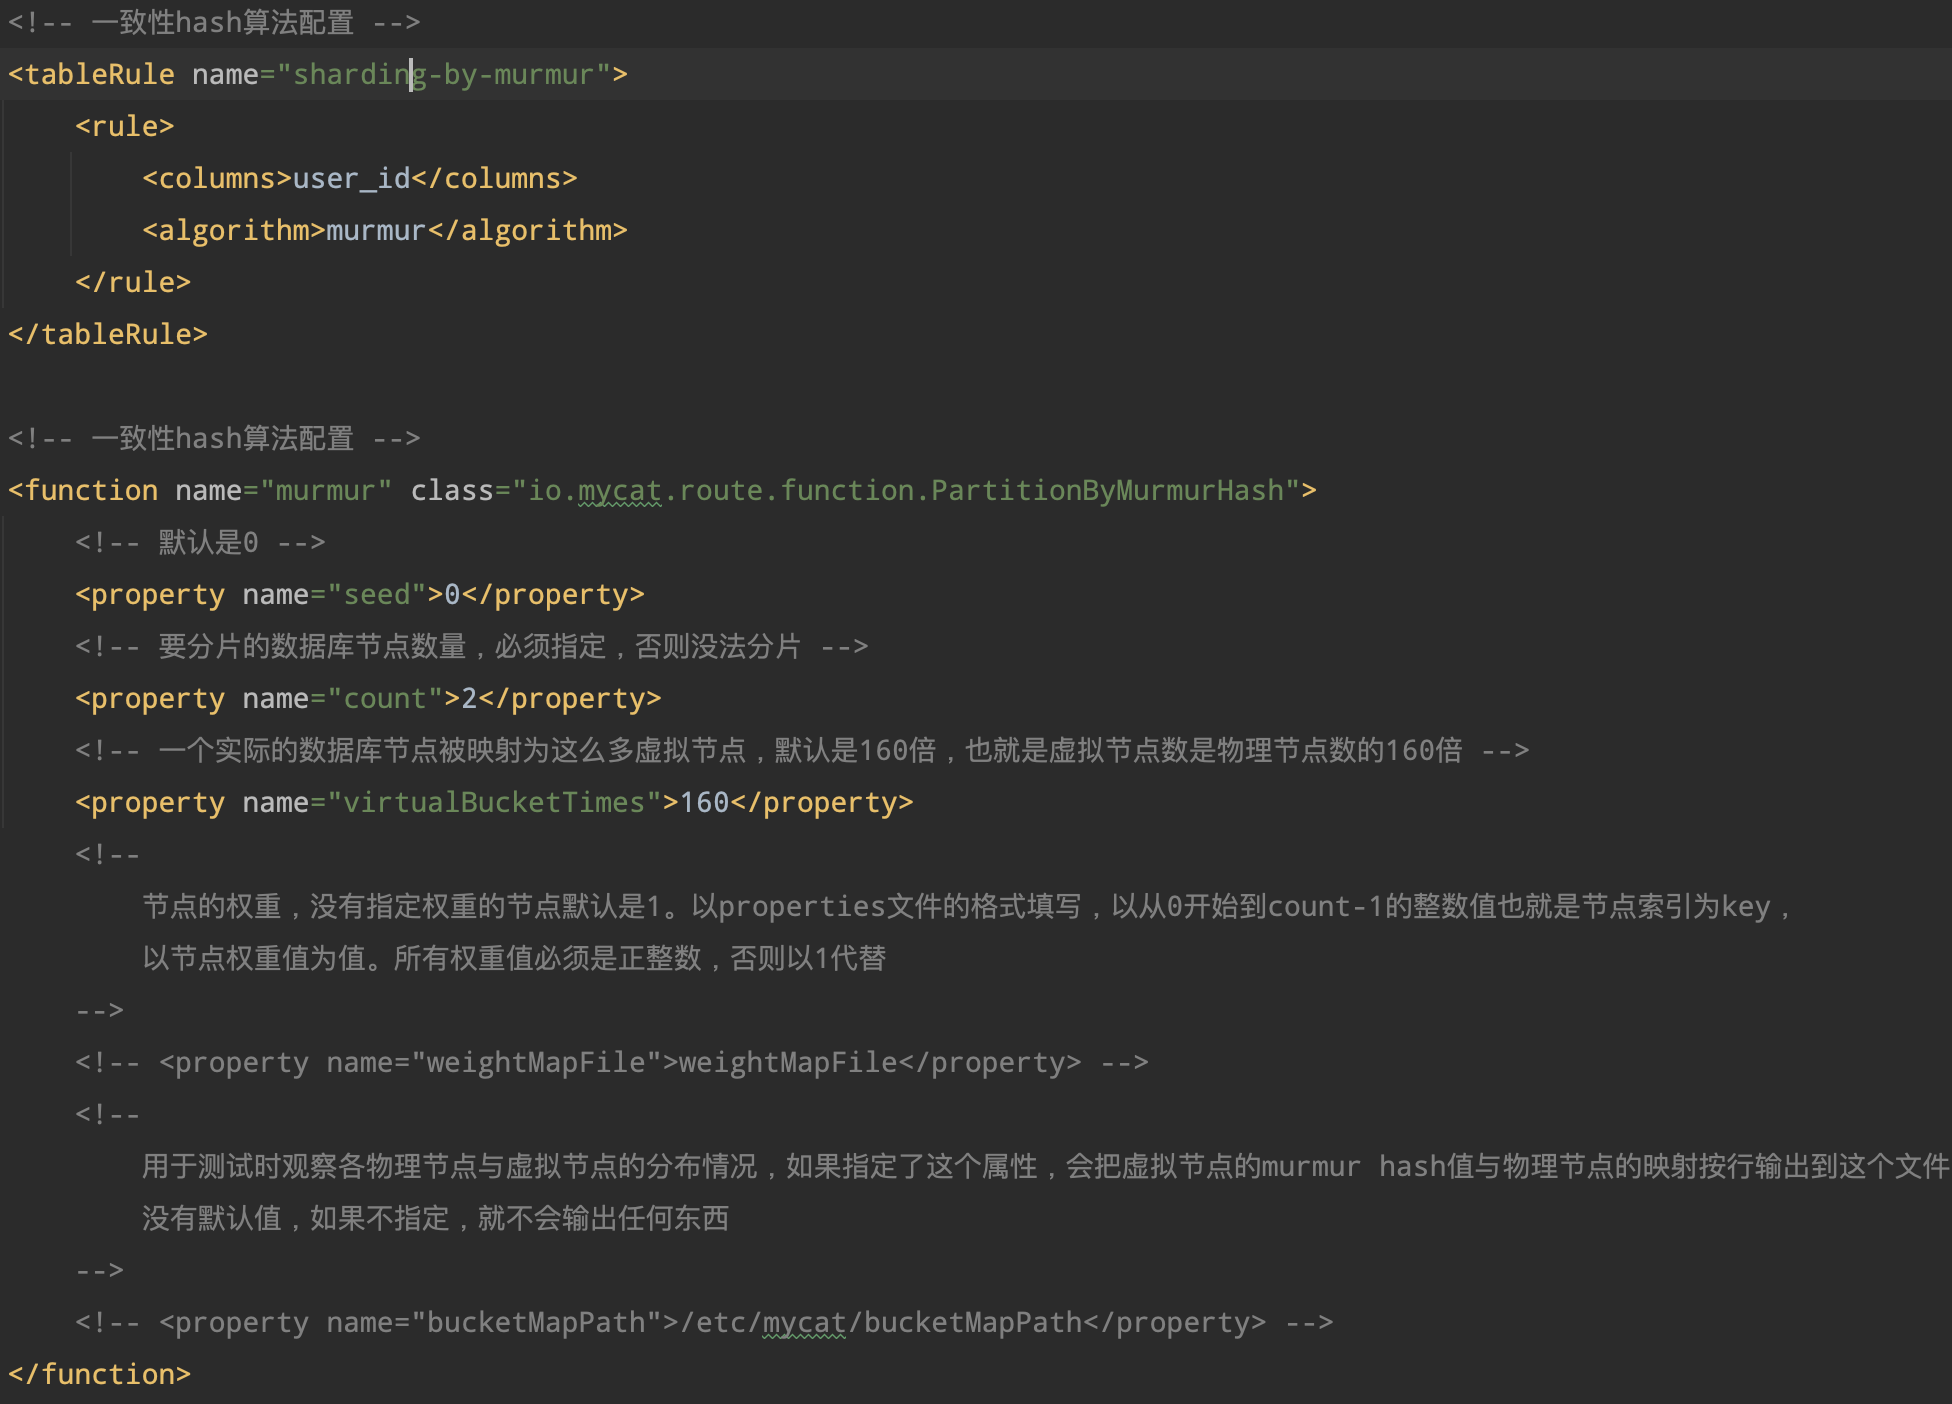Click "virtualBucketTimes" attribute value
Image resolution: width=1952 pixels, height=1404 pixels.
pos(494,803)
